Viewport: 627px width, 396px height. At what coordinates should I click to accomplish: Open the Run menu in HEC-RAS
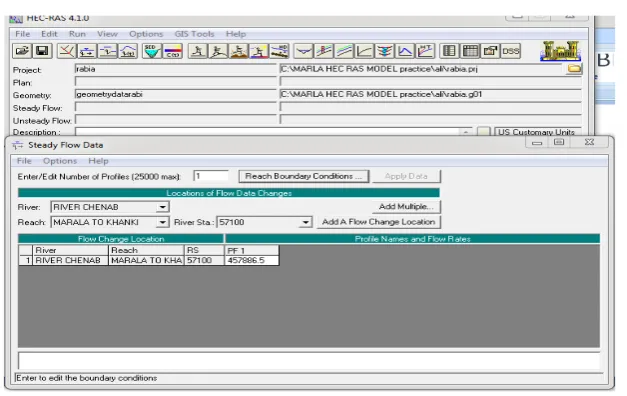(77, 34)
